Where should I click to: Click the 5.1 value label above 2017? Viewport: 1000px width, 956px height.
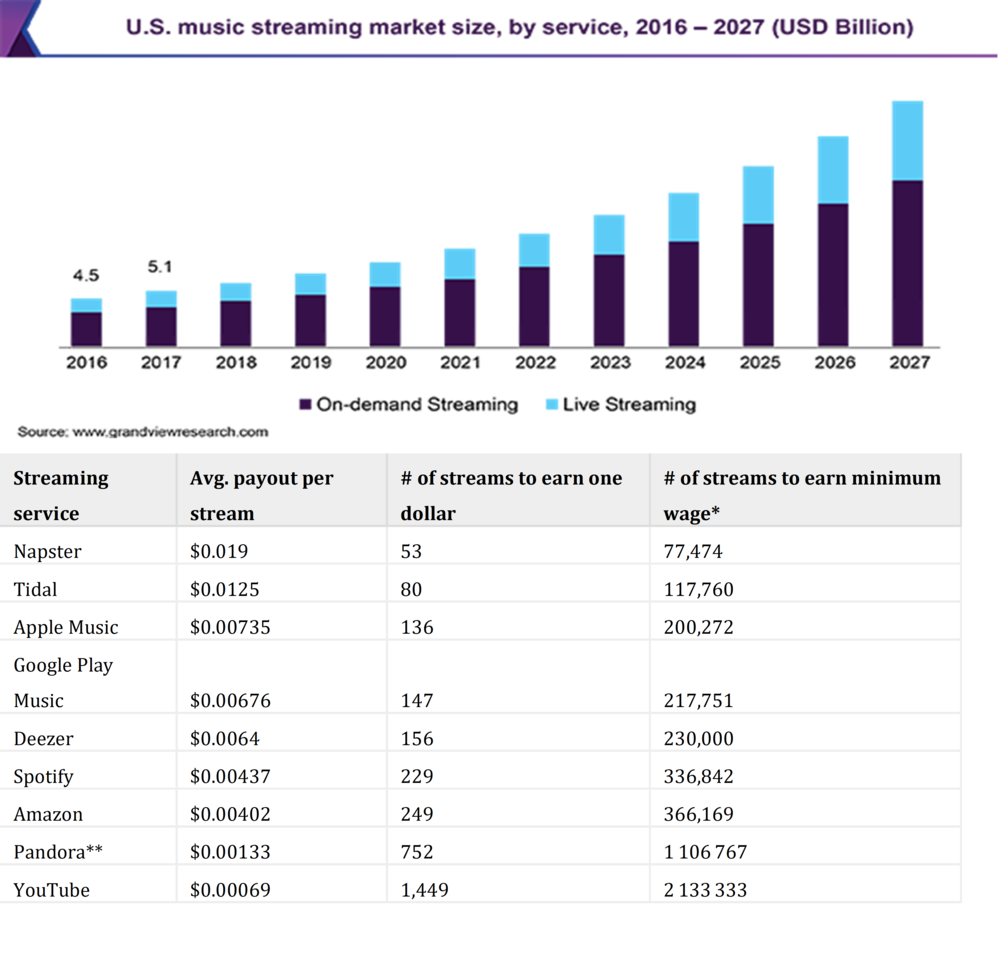pos(160,267)
